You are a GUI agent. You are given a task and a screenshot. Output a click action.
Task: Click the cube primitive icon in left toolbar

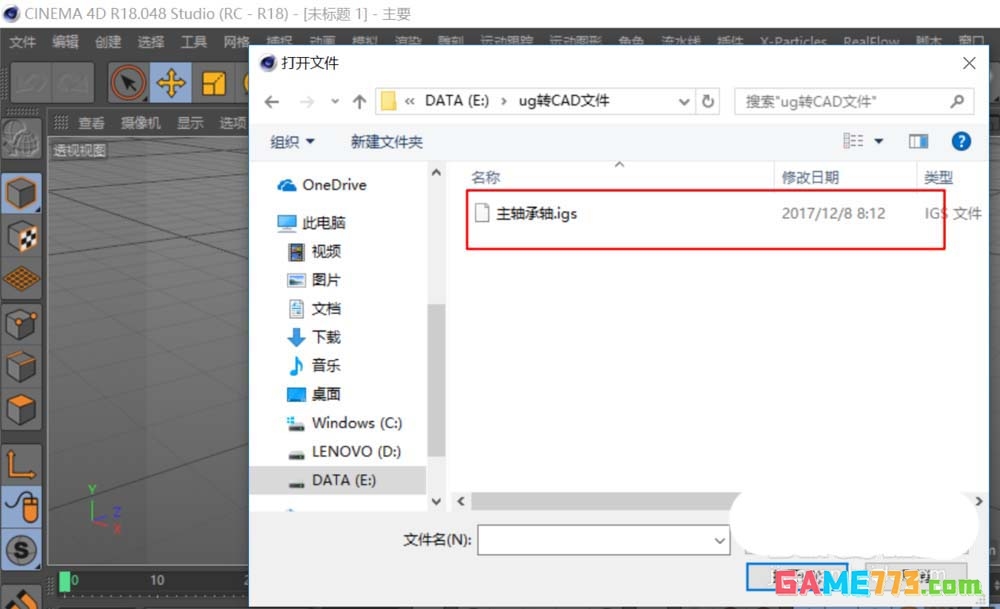22,193
